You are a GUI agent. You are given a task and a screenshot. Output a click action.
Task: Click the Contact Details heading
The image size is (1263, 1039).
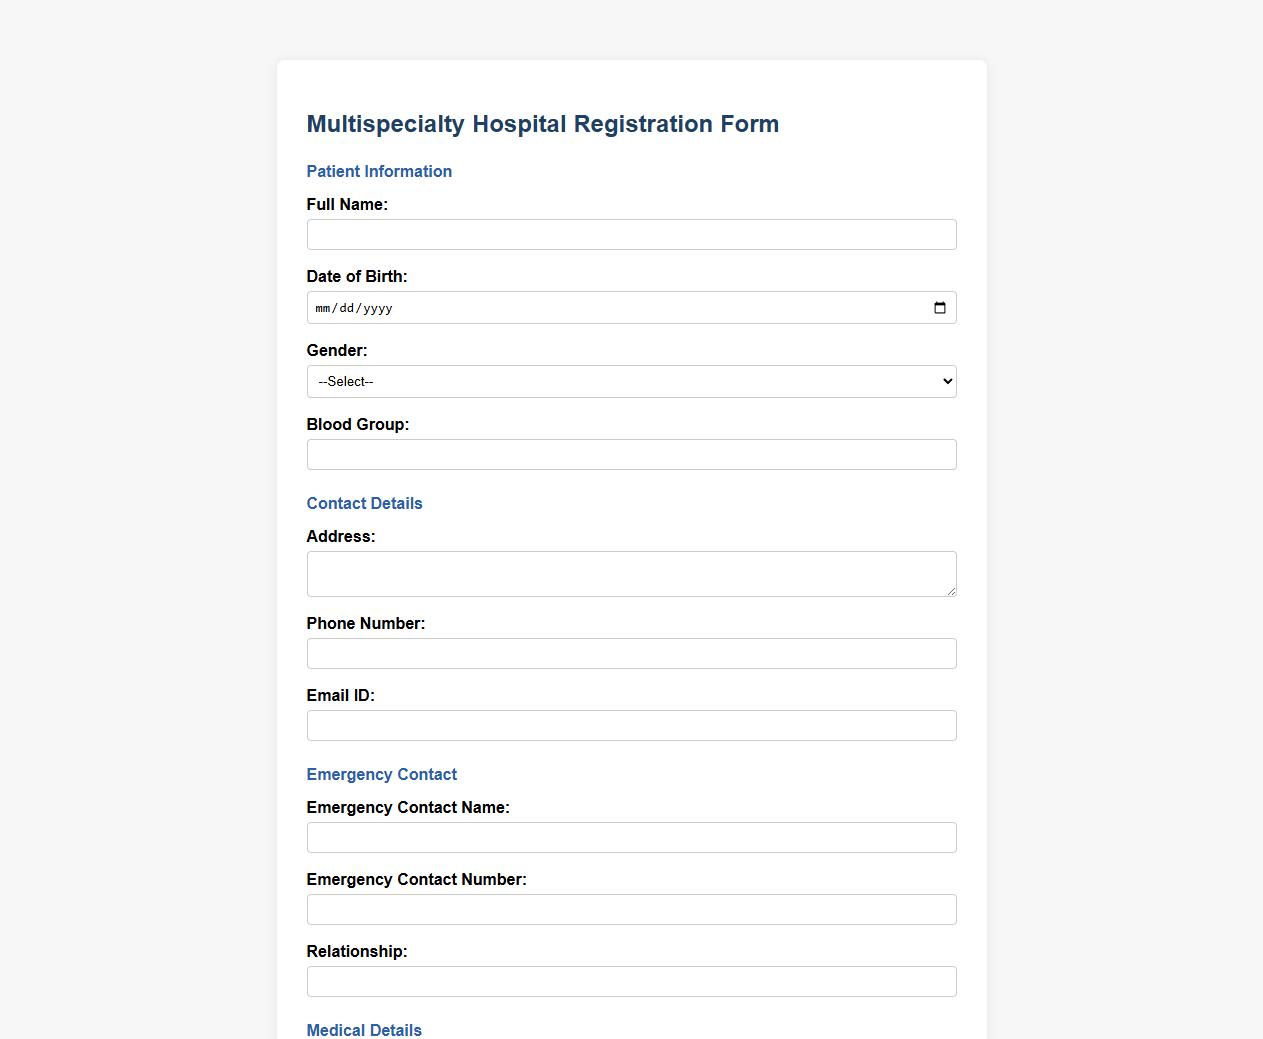pyautogui.click(x=364, y=503)
